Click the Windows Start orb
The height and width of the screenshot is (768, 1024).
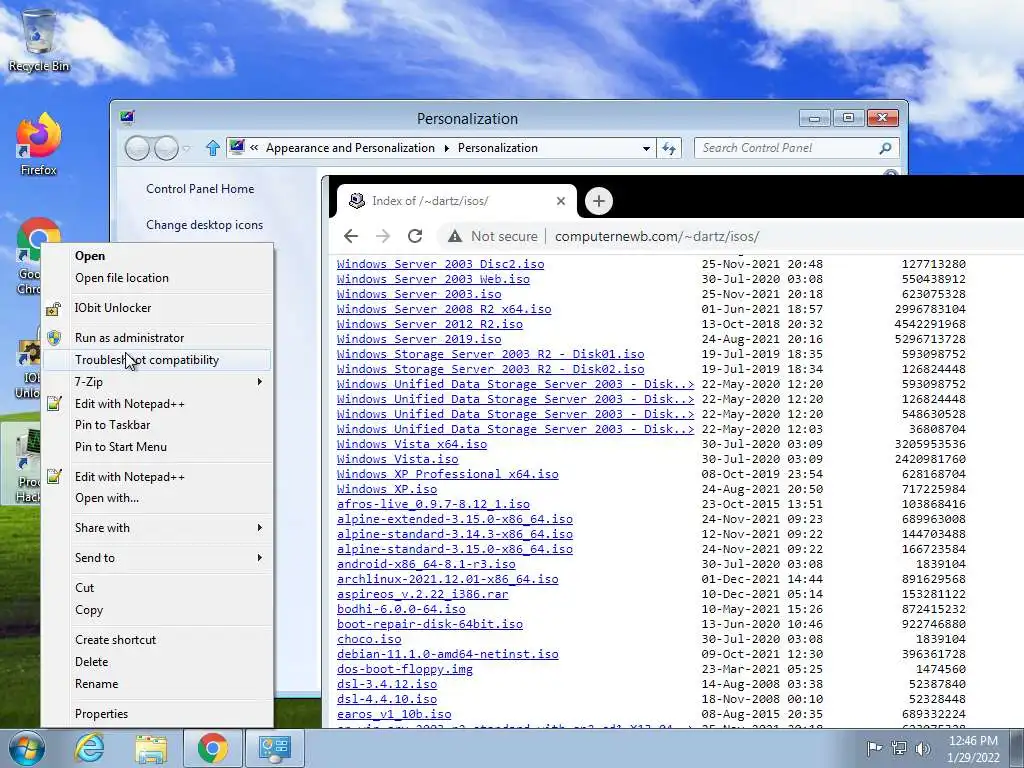click(x=27, y=748)
